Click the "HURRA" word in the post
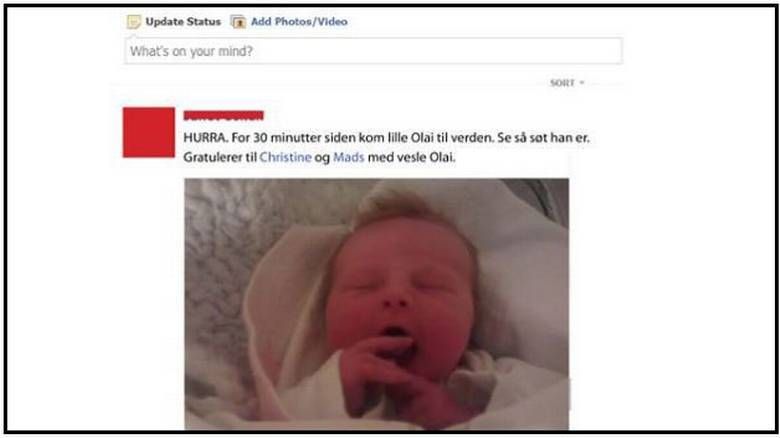 (x=205, y=138)
